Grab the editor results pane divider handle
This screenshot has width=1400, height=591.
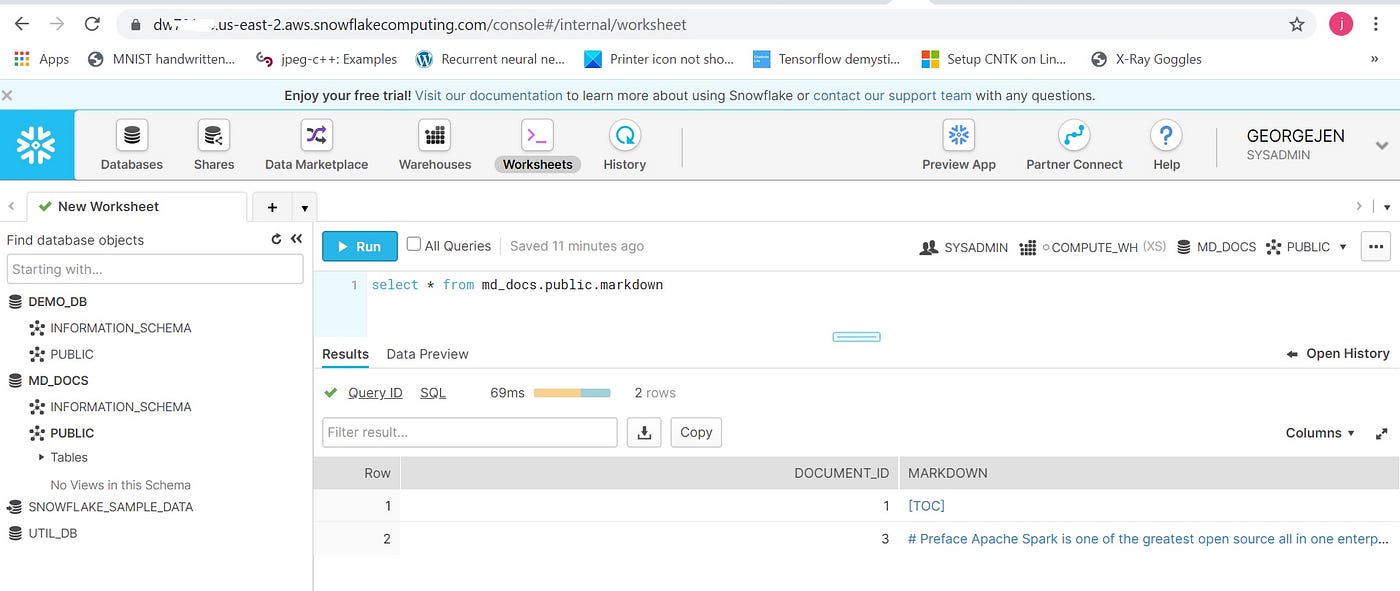(x=856, y=337)
